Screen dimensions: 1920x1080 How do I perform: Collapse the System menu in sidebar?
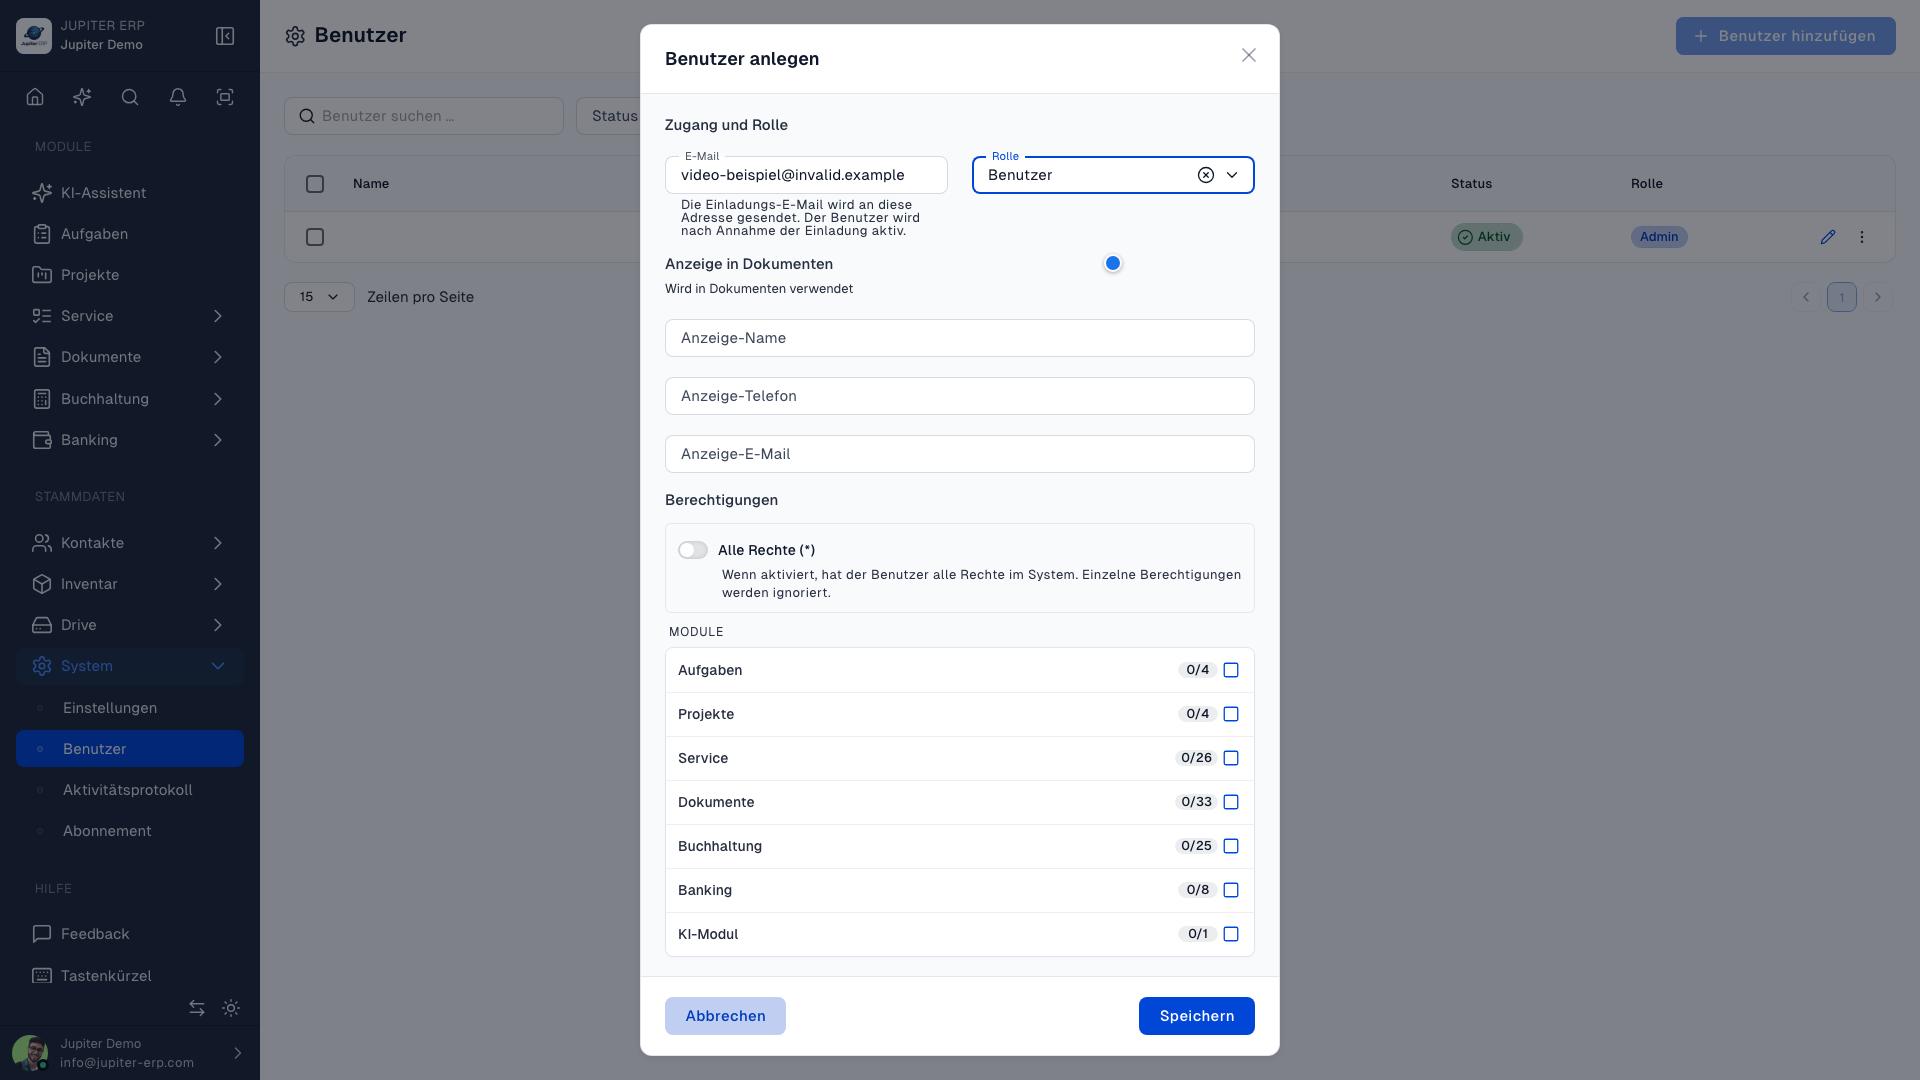click(x=130, y=666)
